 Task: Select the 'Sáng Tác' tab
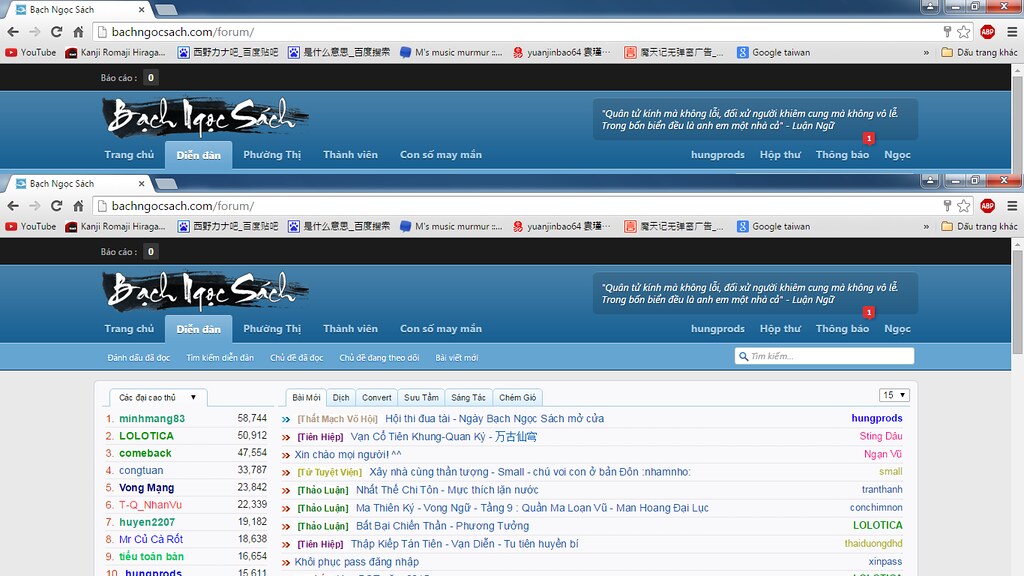(467, 397)
